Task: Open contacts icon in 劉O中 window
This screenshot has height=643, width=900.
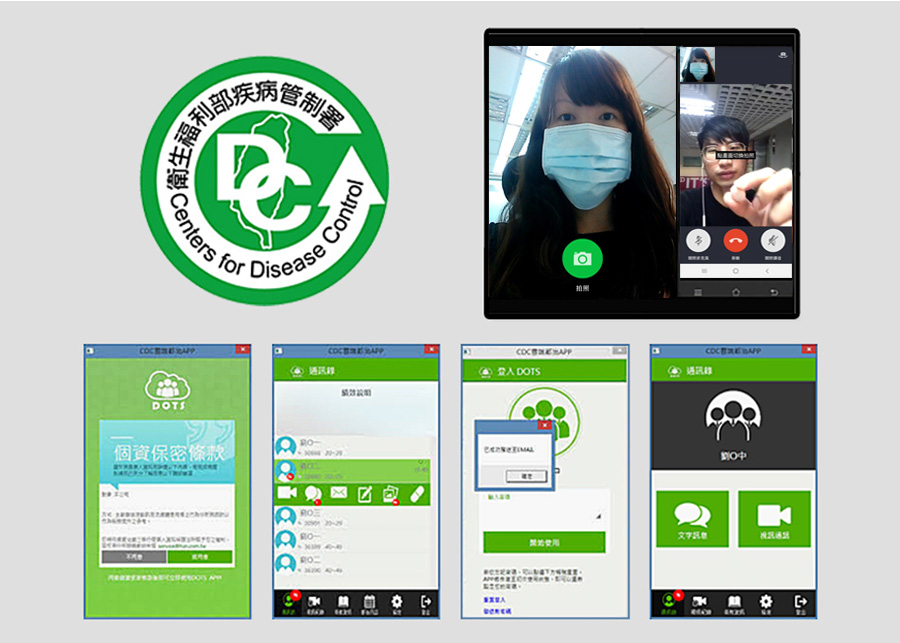Action: (668, 603)
